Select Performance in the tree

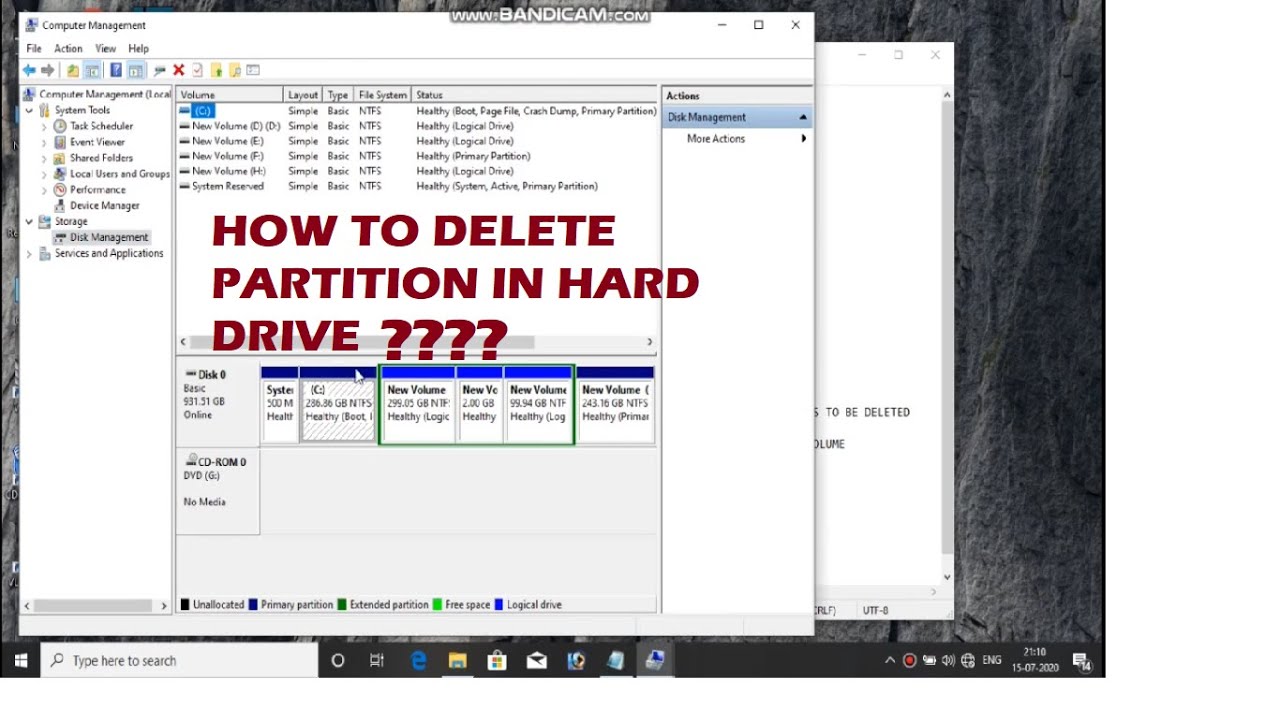point(97,190)
